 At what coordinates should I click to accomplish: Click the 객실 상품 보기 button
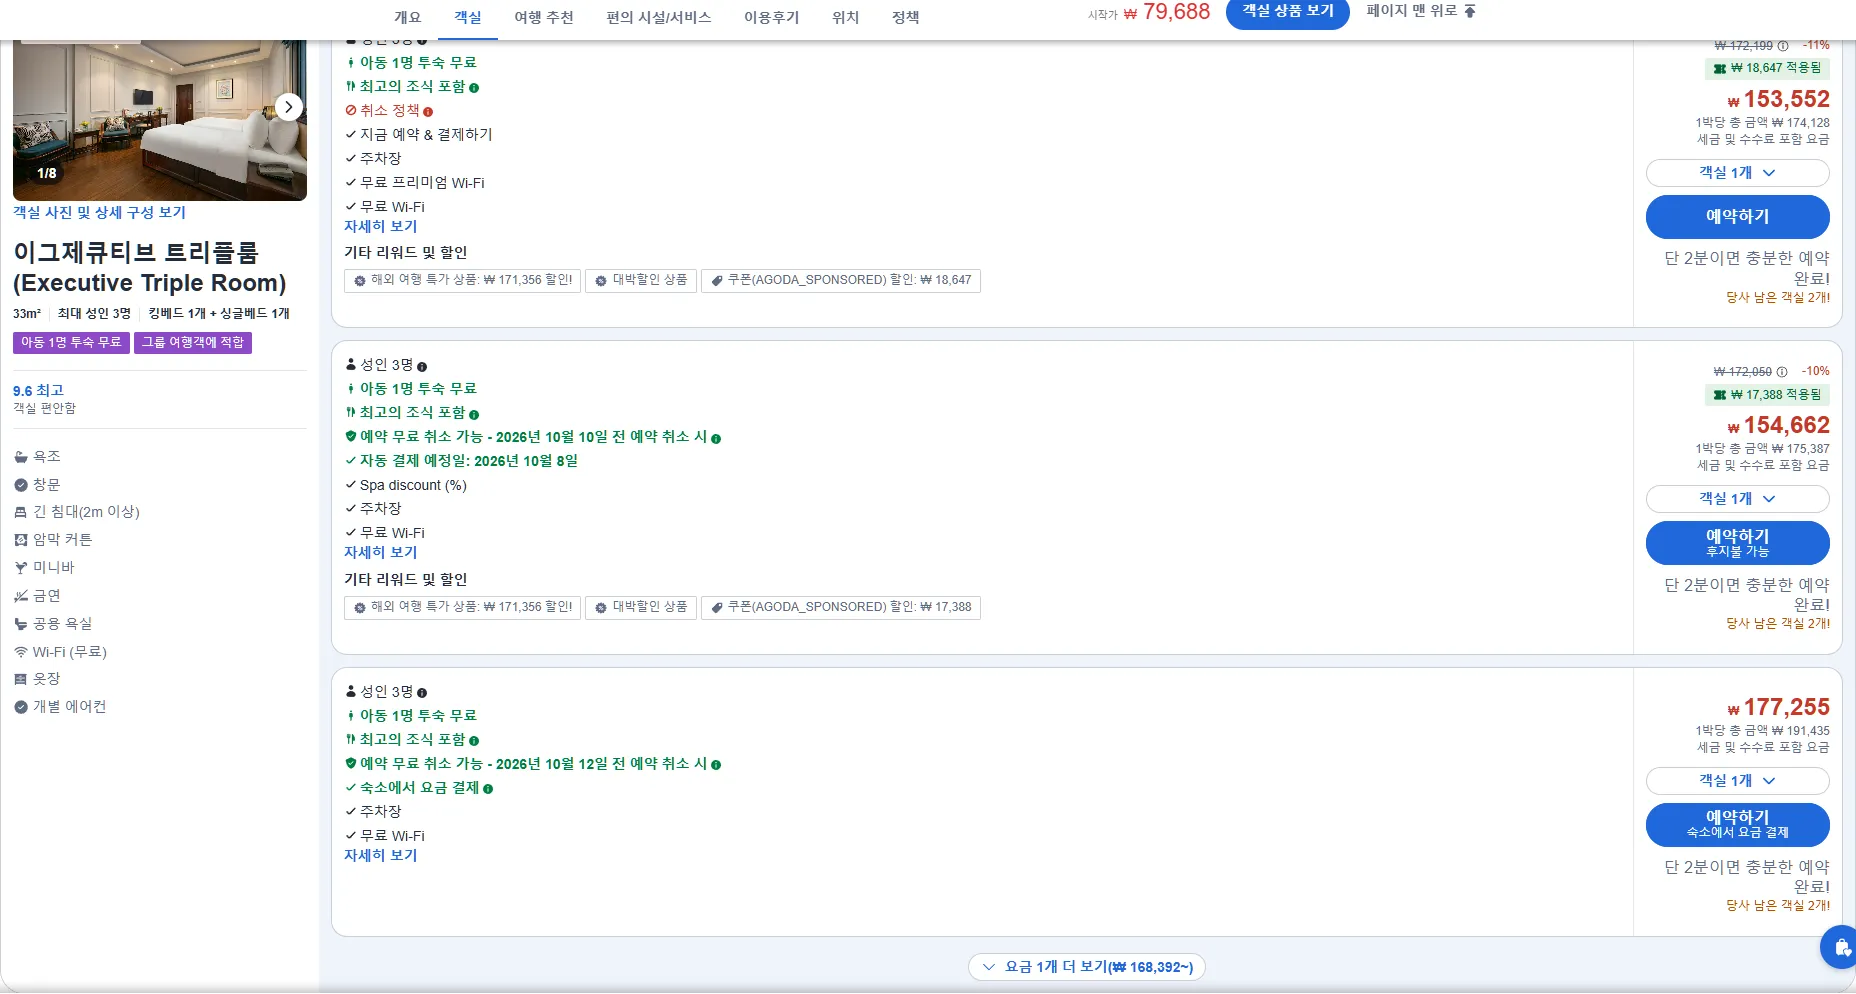(x=1288, y=12)
